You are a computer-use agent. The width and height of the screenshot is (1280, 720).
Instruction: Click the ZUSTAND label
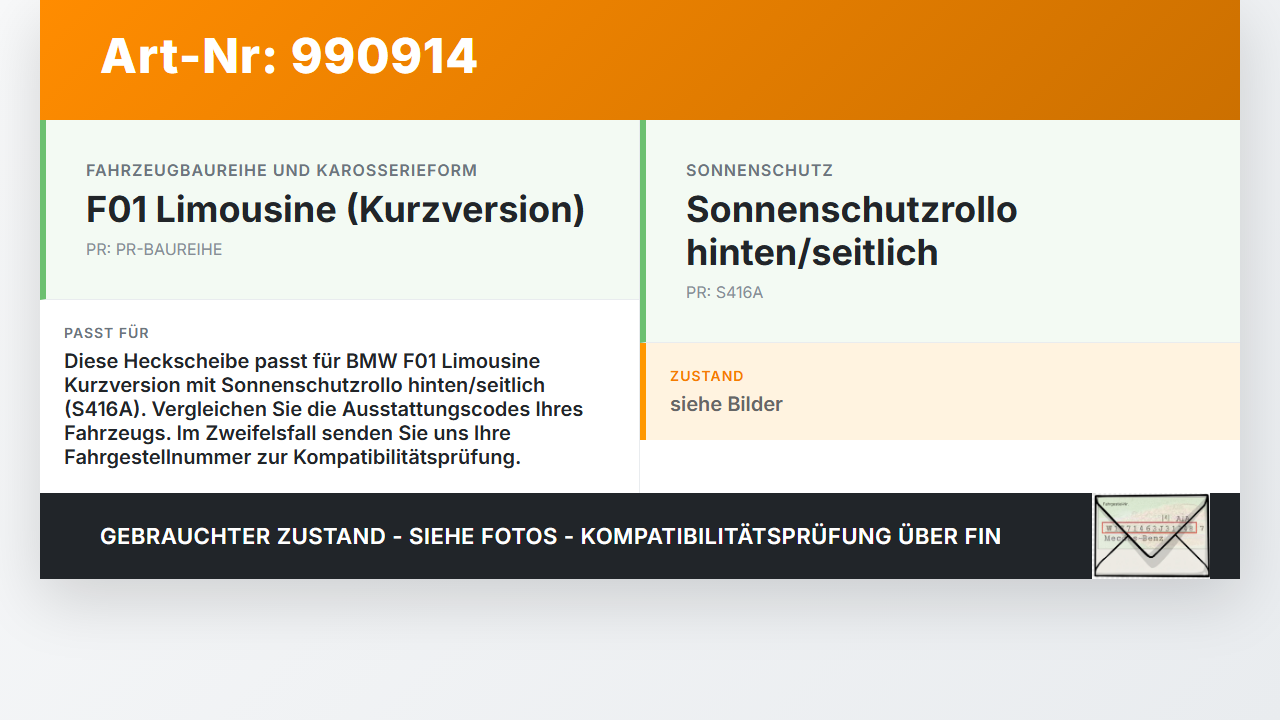pyautogui.click(x=706, y=376)
